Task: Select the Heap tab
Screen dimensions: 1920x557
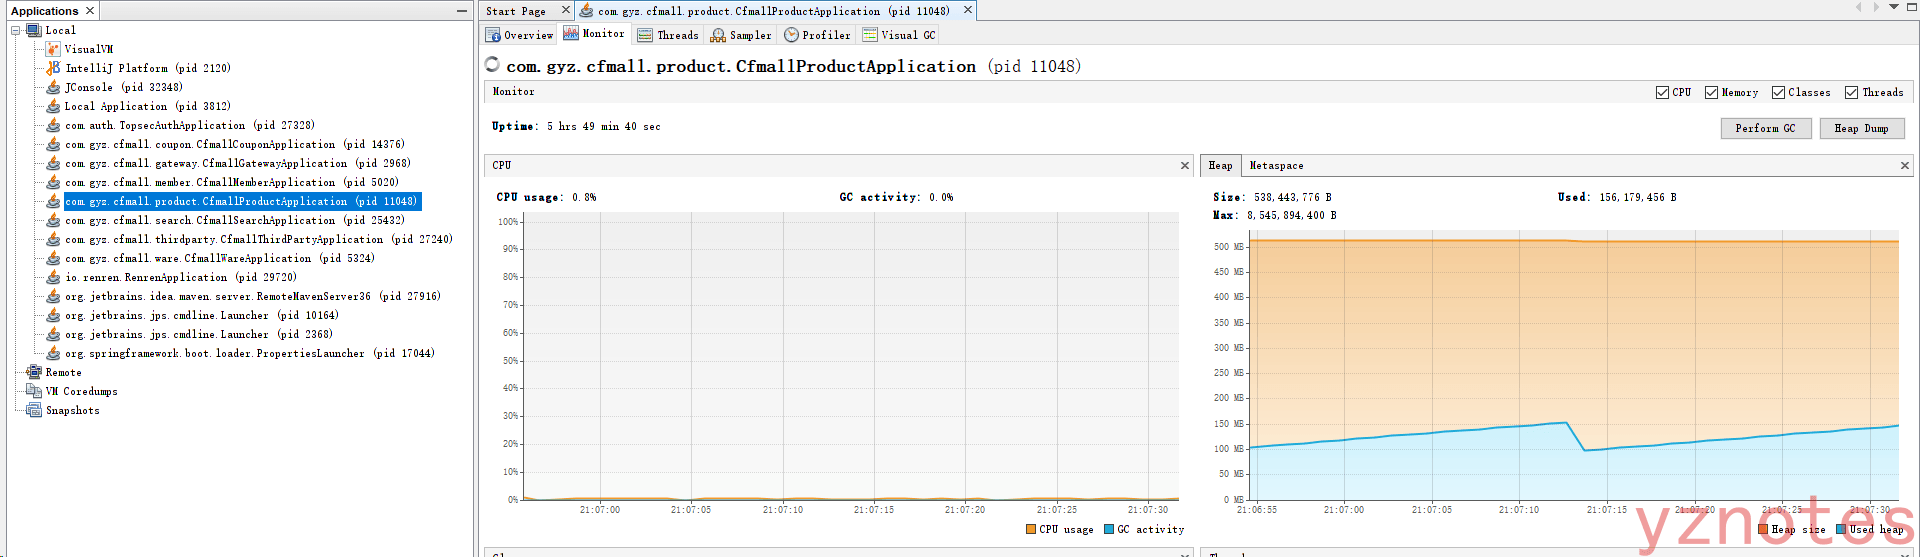Action: pyautogui.click(x=1220, y=166)
